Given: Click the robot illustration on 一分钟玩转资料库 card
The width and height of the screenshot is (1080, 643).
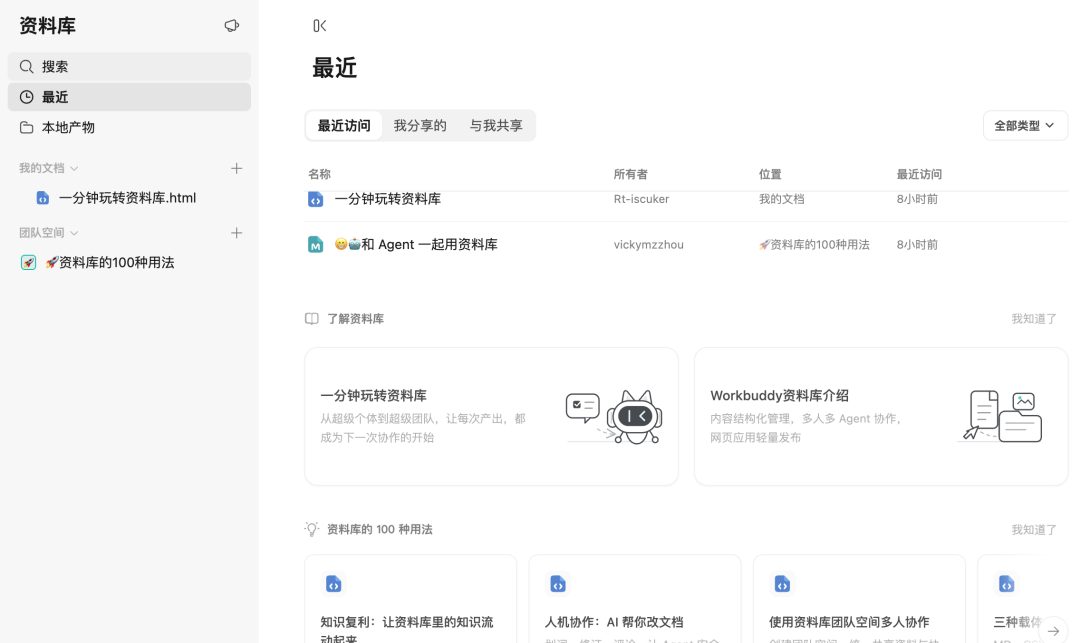Looking at the screenshot, I should tap(614, 417).
